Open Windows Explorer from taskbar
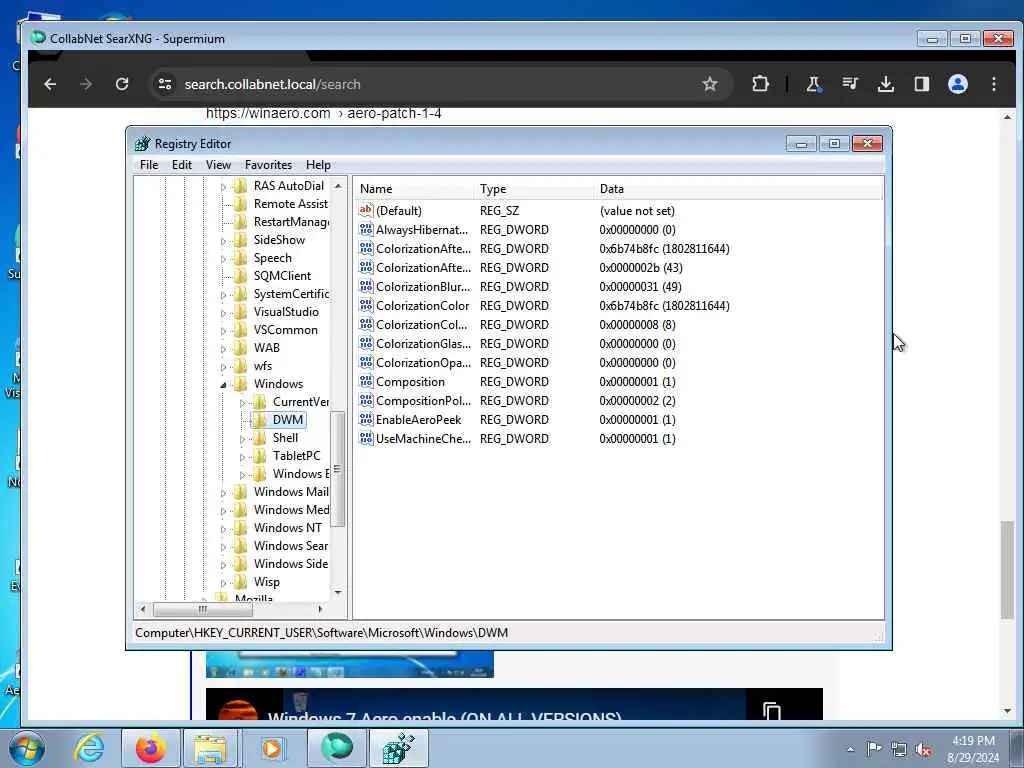The height and width of the screenshot is (768, 1024). [x=210, y=748]
